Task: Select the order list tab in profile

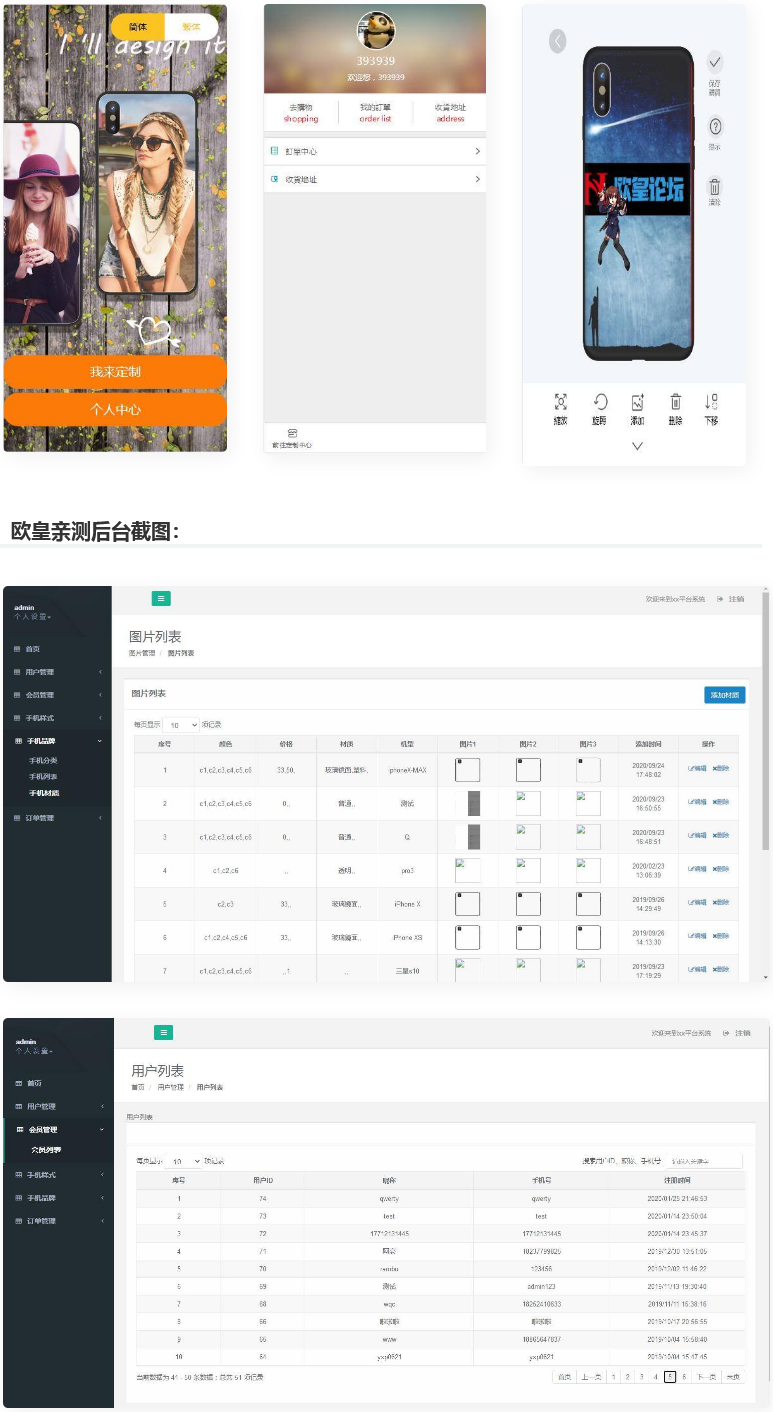Action: pos(375,113)
